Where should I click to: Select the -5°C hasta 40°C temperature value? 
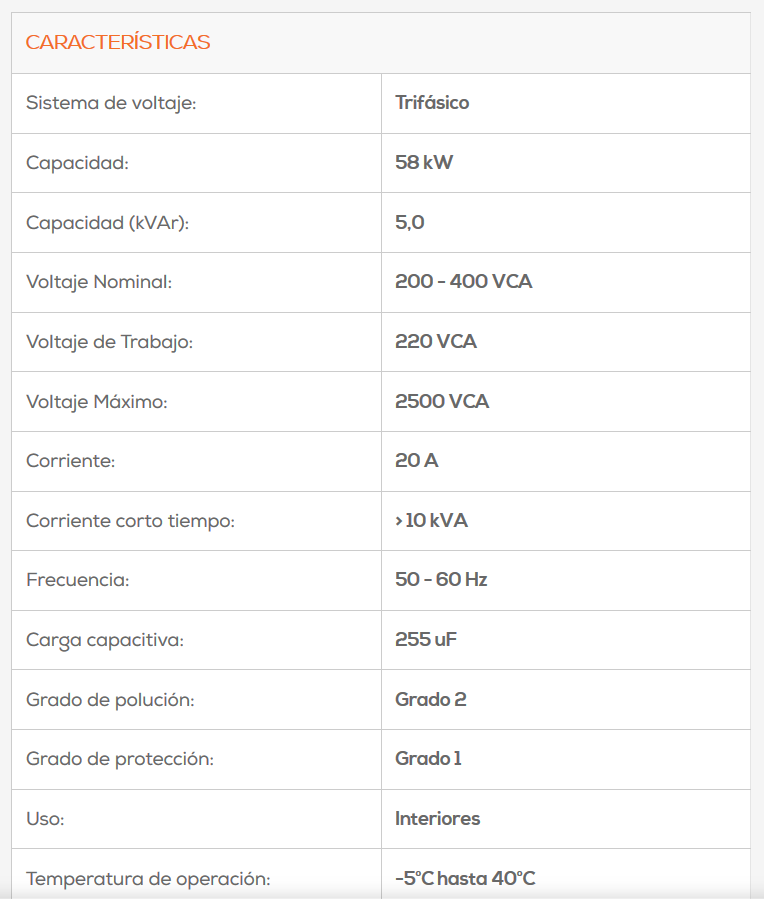coord(465,878)
